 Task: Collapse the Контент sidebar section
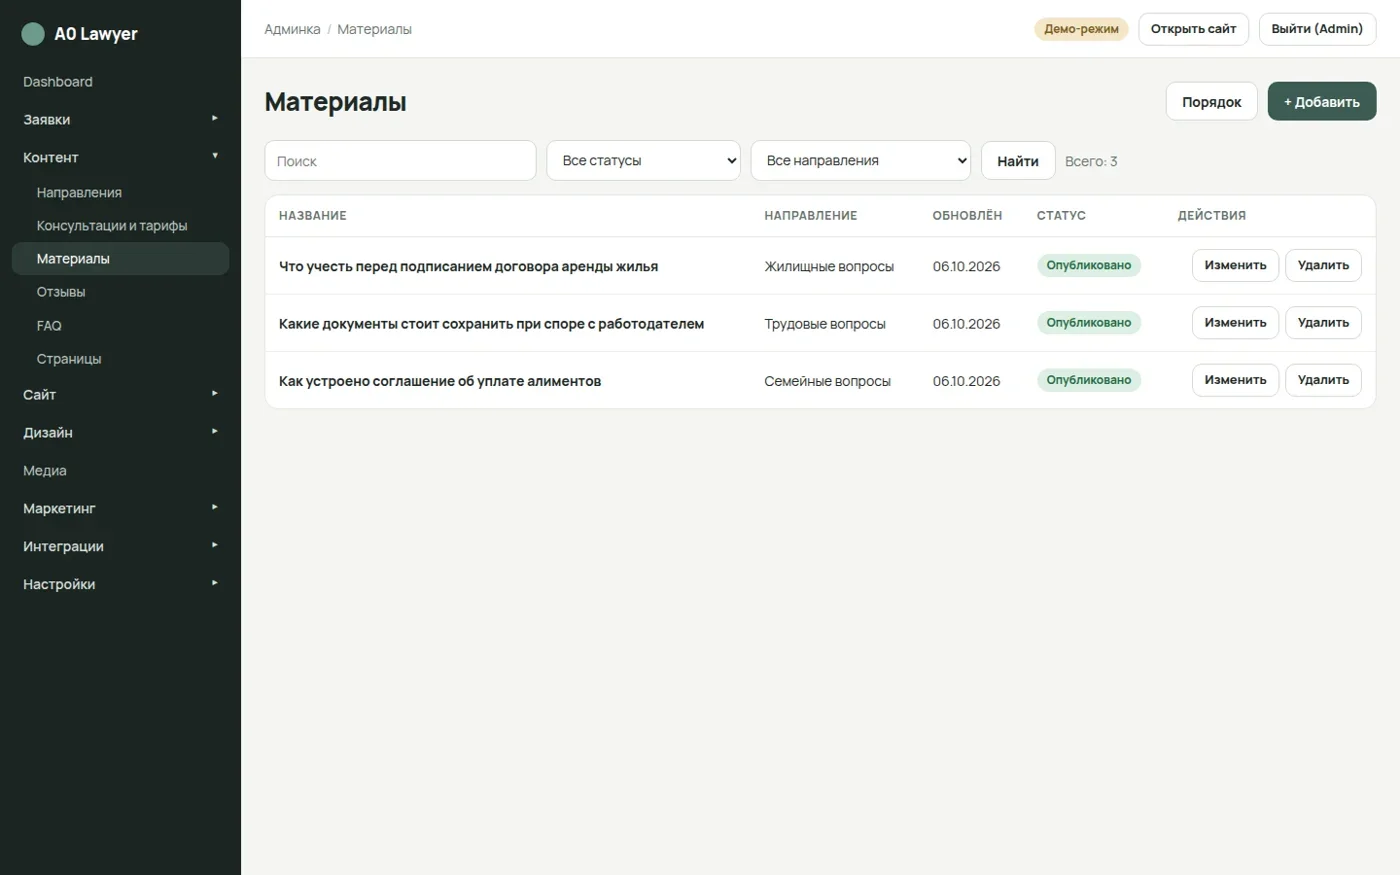[120, 157]
